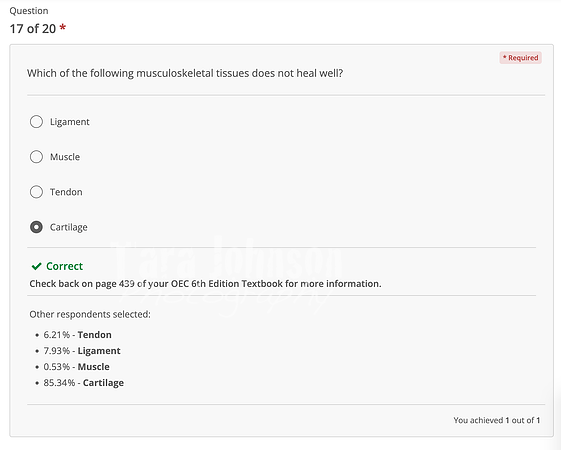Click the textbook page 439 reference line
Screen dimensions: 561x450
pyautogui.click(x=205, y=284)
